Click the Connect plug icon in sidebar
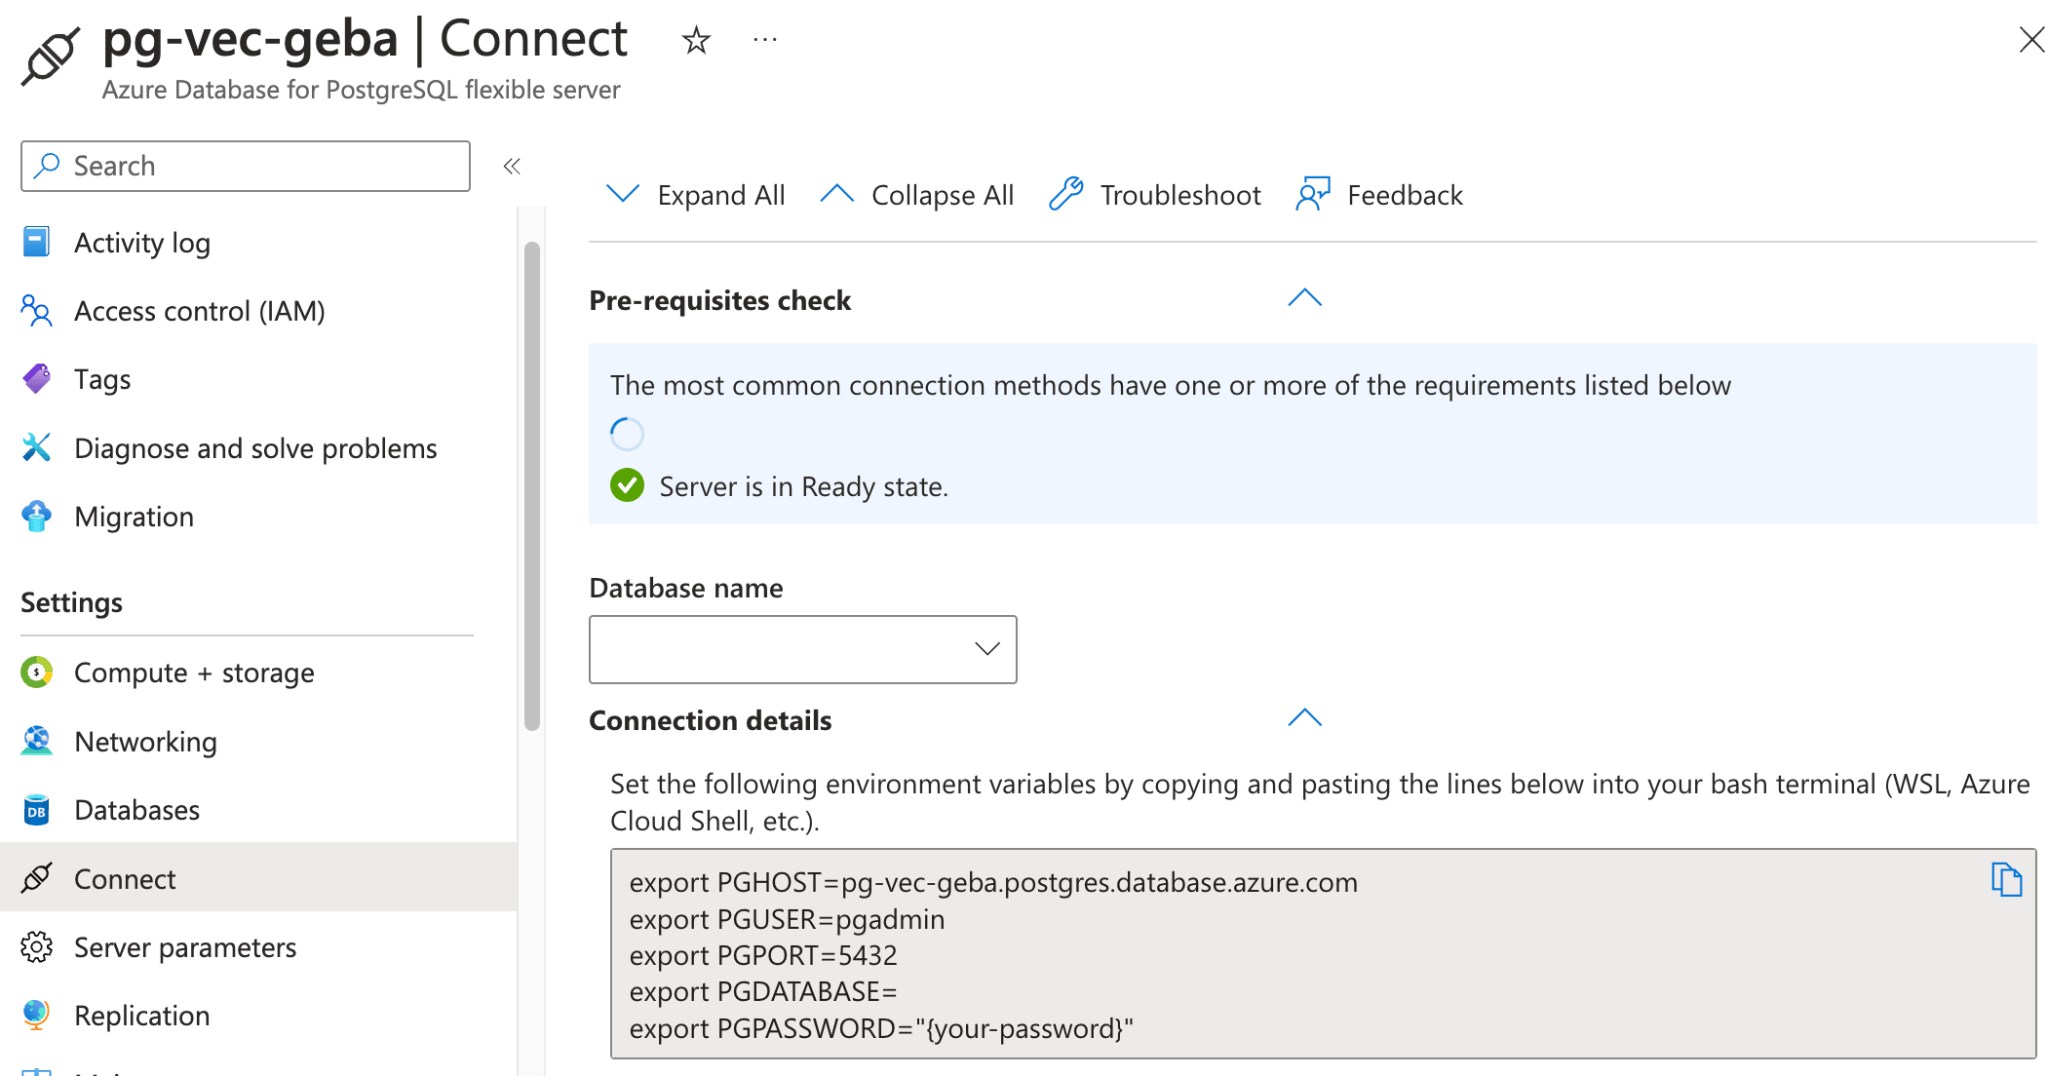 tap(36, 878)
